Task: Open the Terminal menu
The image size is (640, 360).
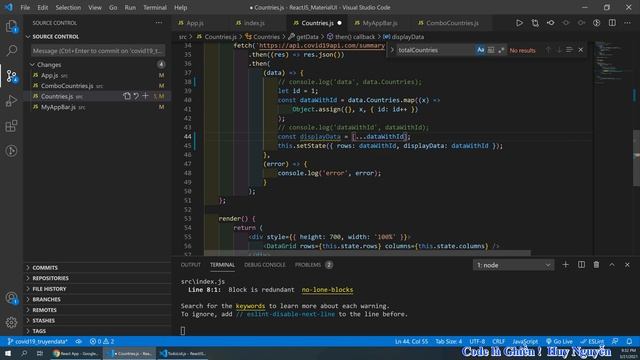Action: [155, 7]
